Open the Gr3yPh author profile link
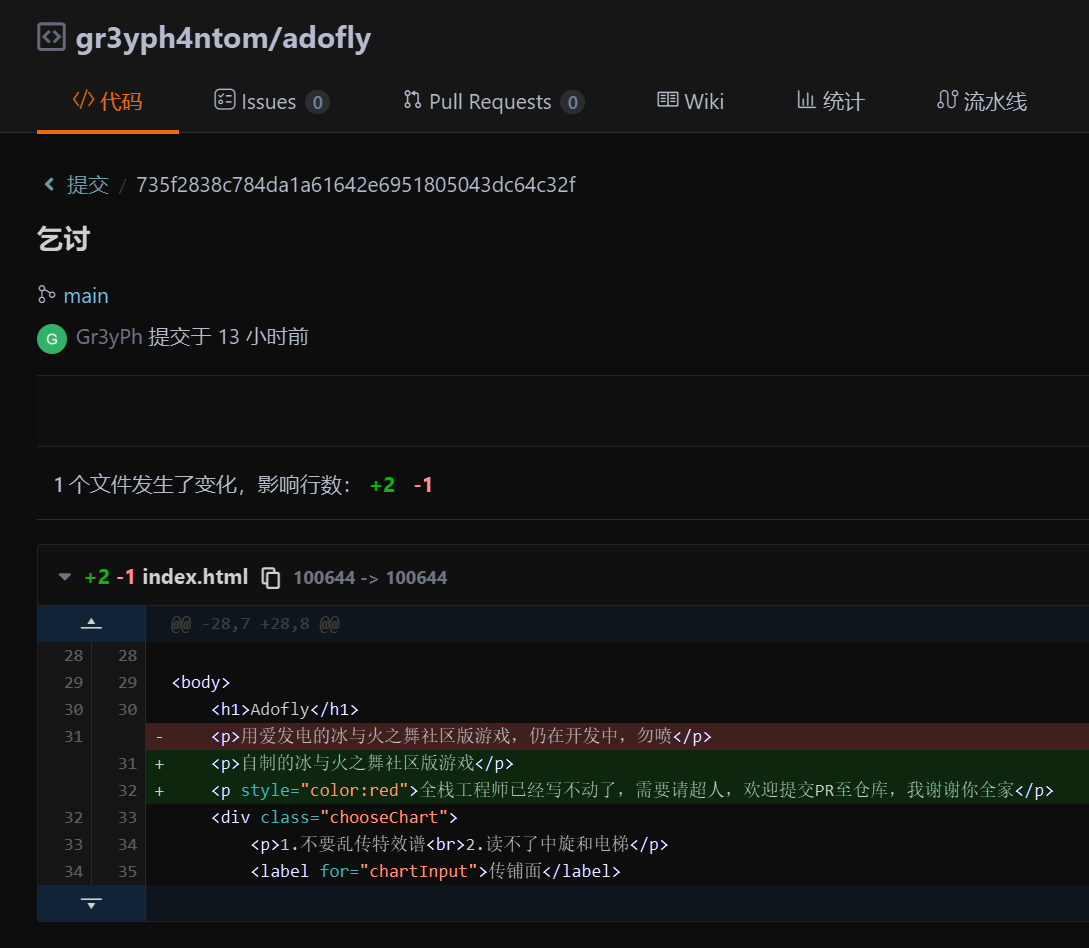 109,337
